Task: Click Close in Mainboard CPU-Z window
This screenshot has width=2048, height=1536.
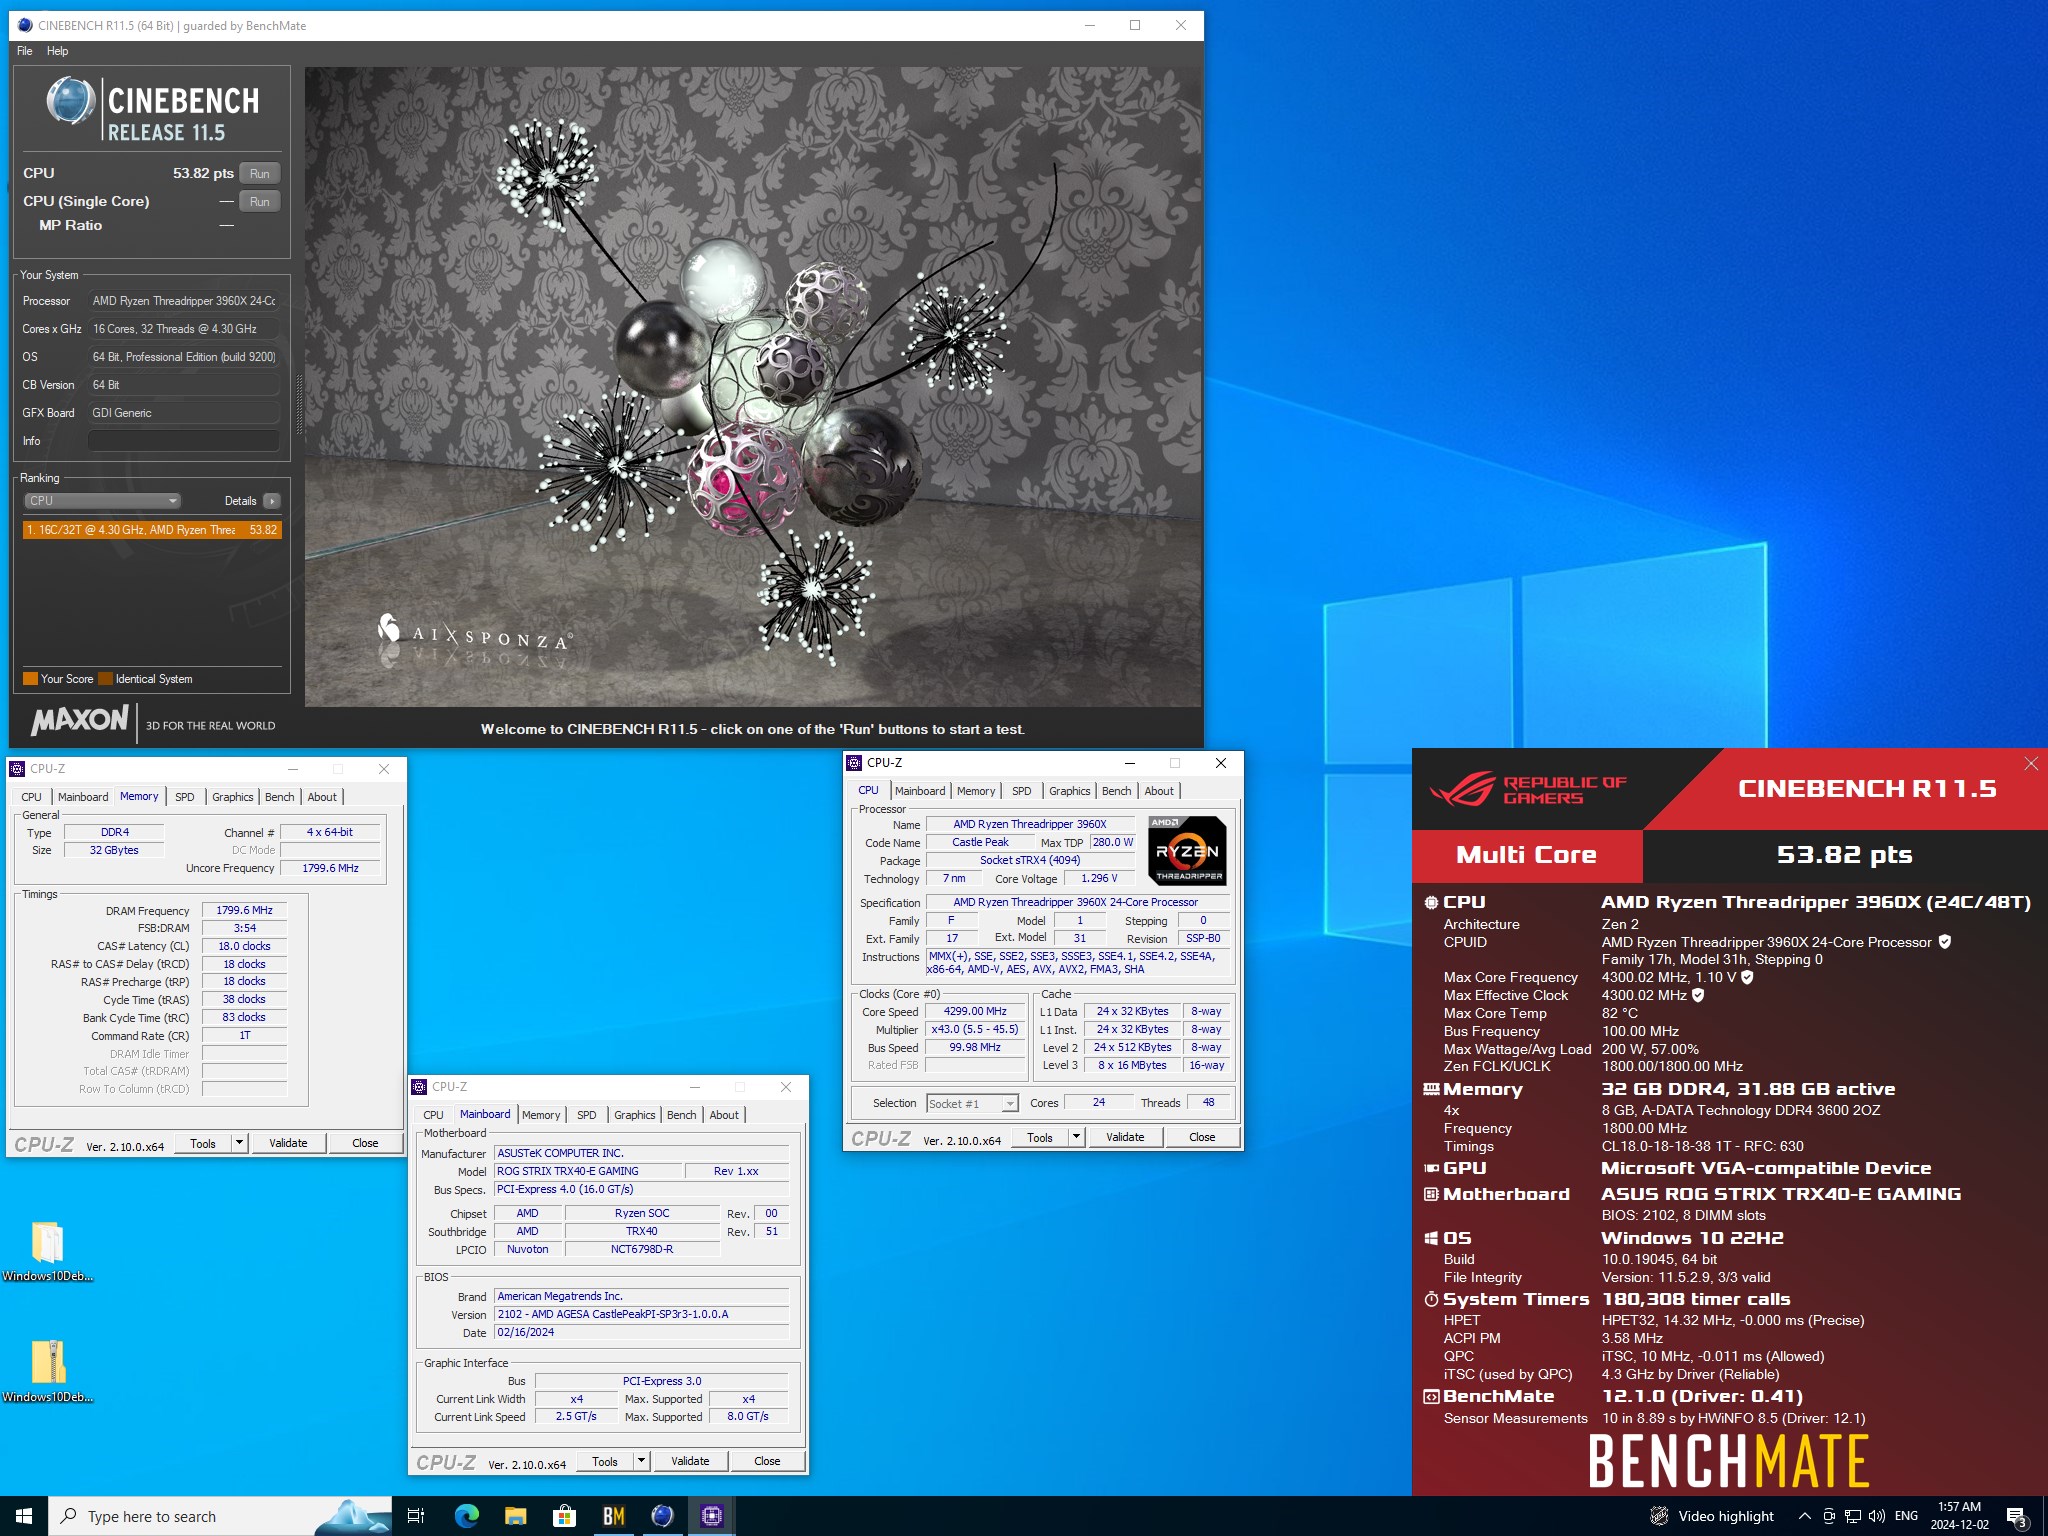Action: coord(767,1461)
